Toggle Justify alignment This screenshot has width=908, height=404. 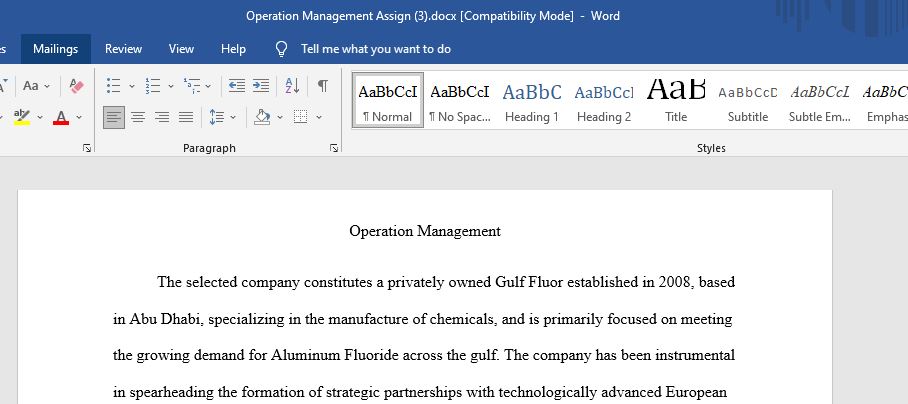pos(186,117)
